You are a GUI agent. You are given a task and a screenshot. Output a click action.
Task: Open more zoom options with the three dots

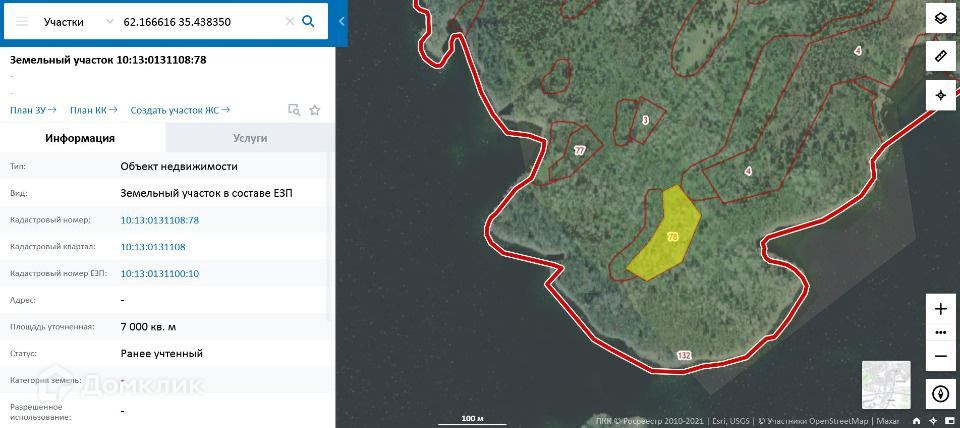click(x=941, y=332)
